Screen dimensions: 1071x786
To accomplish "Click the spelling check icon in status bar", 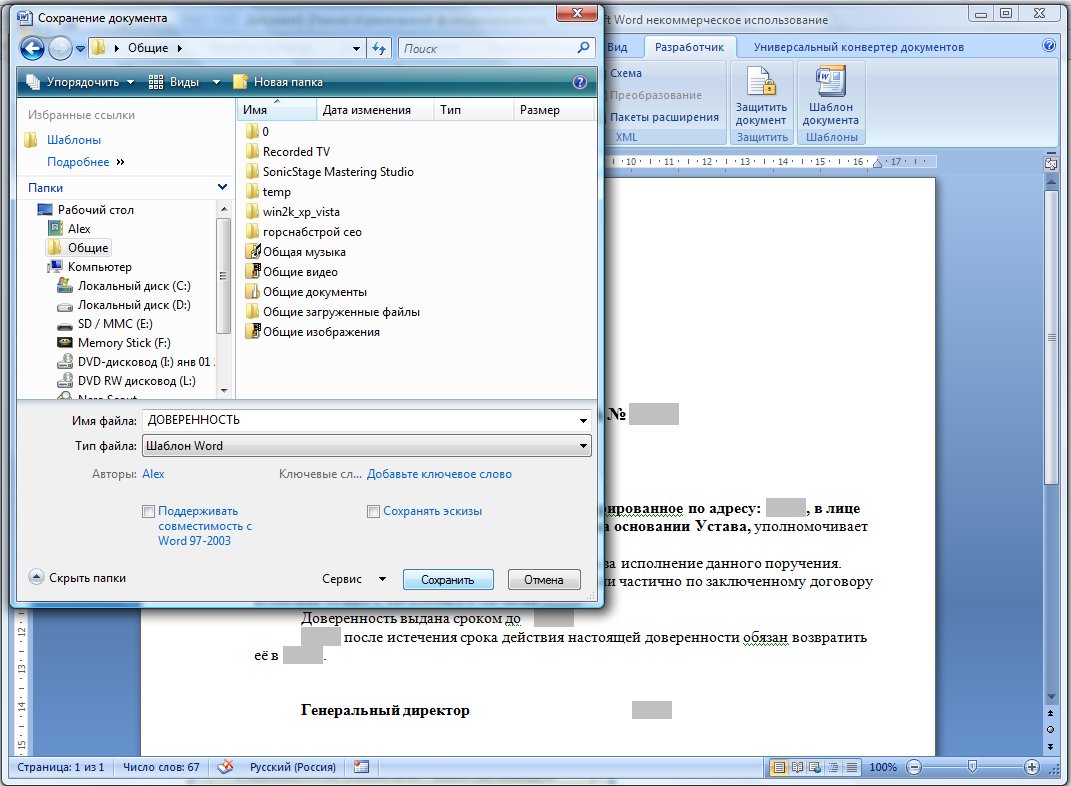I will pyautogui.click(x=225, y=767).
